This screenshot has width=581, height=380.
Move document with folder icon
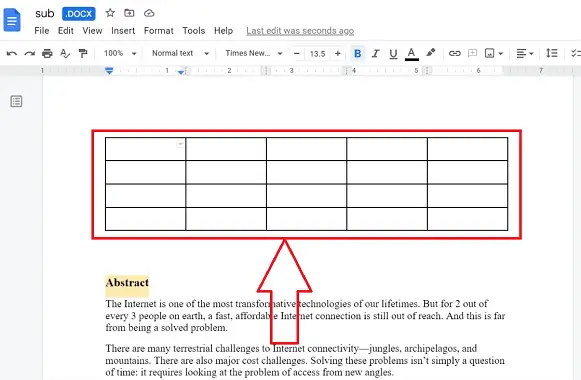(129, 13)
